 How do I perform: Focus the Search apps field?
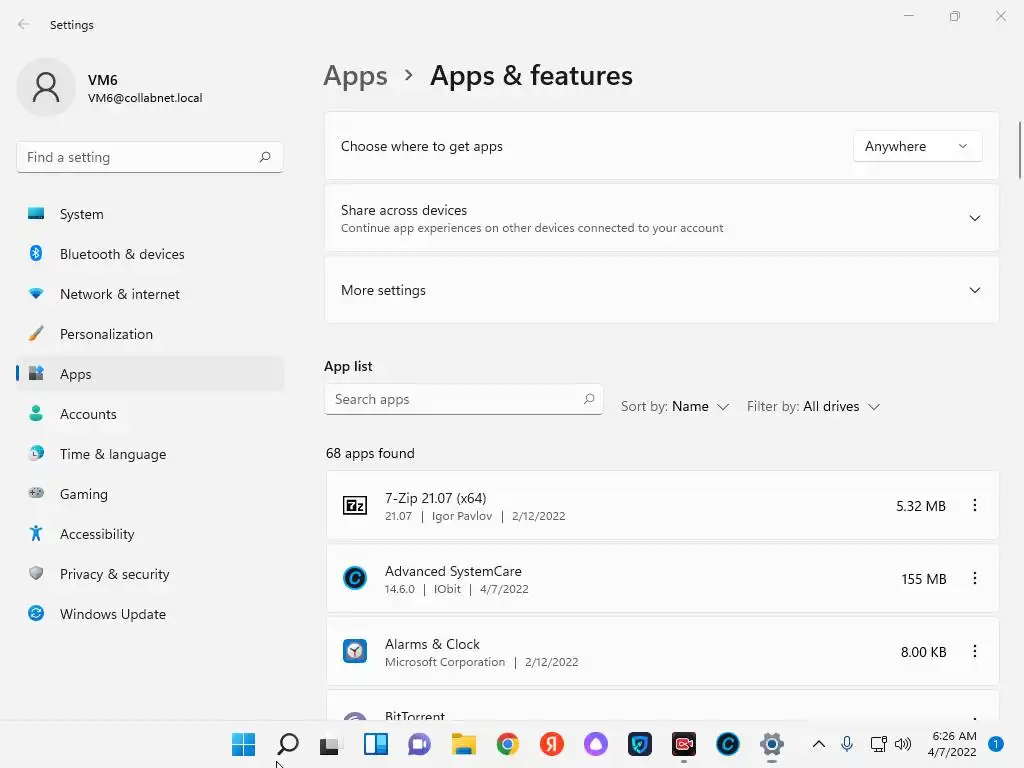click(464, 399)
